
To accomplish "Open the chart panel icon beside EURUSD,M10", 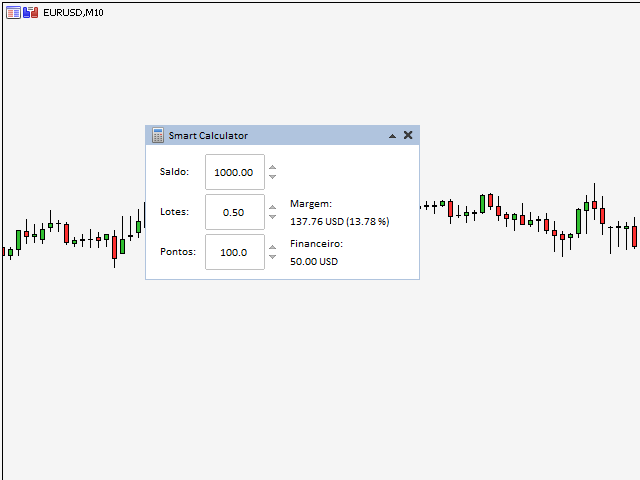I will pos(13,13).
